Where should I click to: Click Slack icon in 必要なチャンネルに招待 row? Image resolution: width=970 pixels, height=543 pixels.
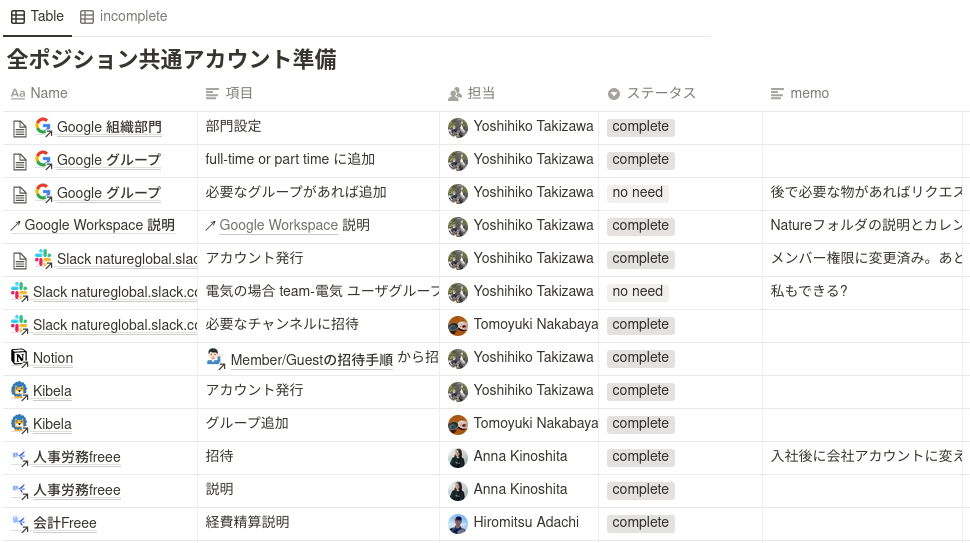pos(20,325)
